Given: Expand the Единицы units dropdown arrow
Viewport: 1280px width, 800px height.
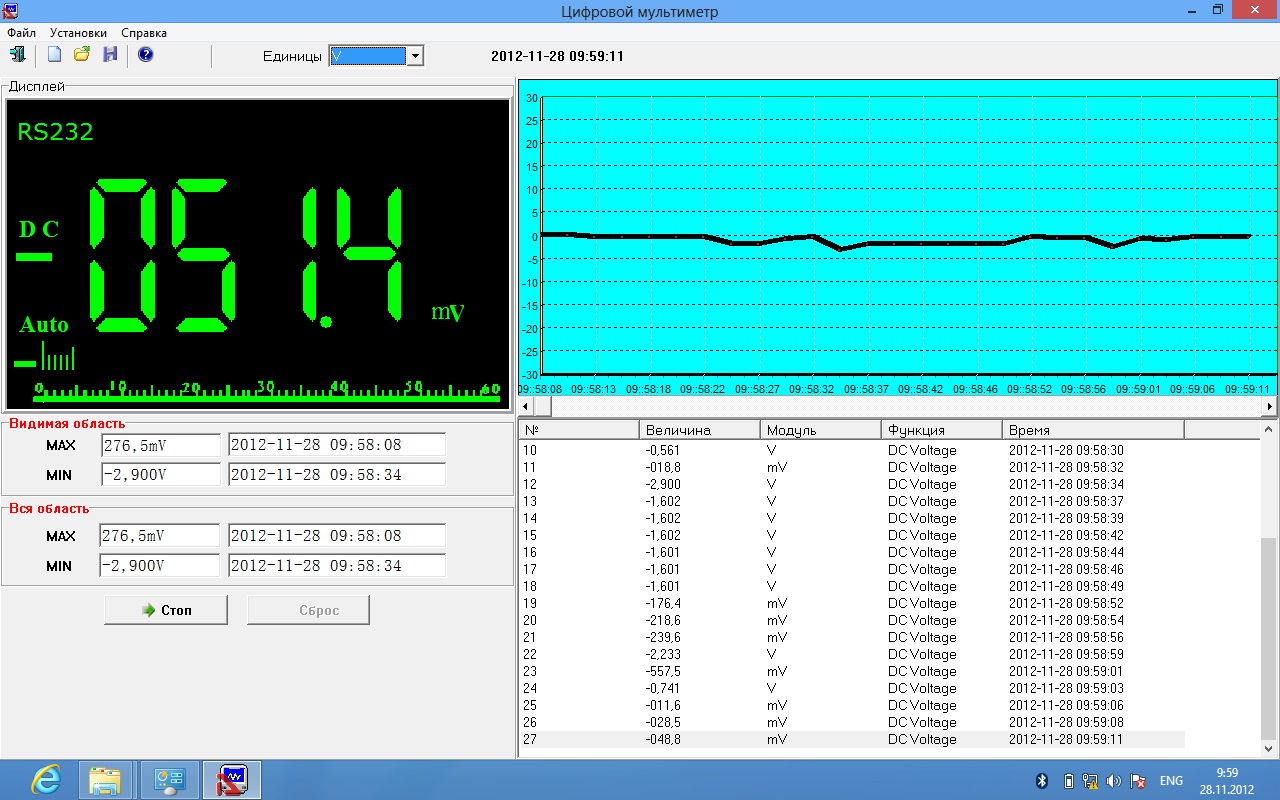Looking at the screenshot, I should 415,56.
